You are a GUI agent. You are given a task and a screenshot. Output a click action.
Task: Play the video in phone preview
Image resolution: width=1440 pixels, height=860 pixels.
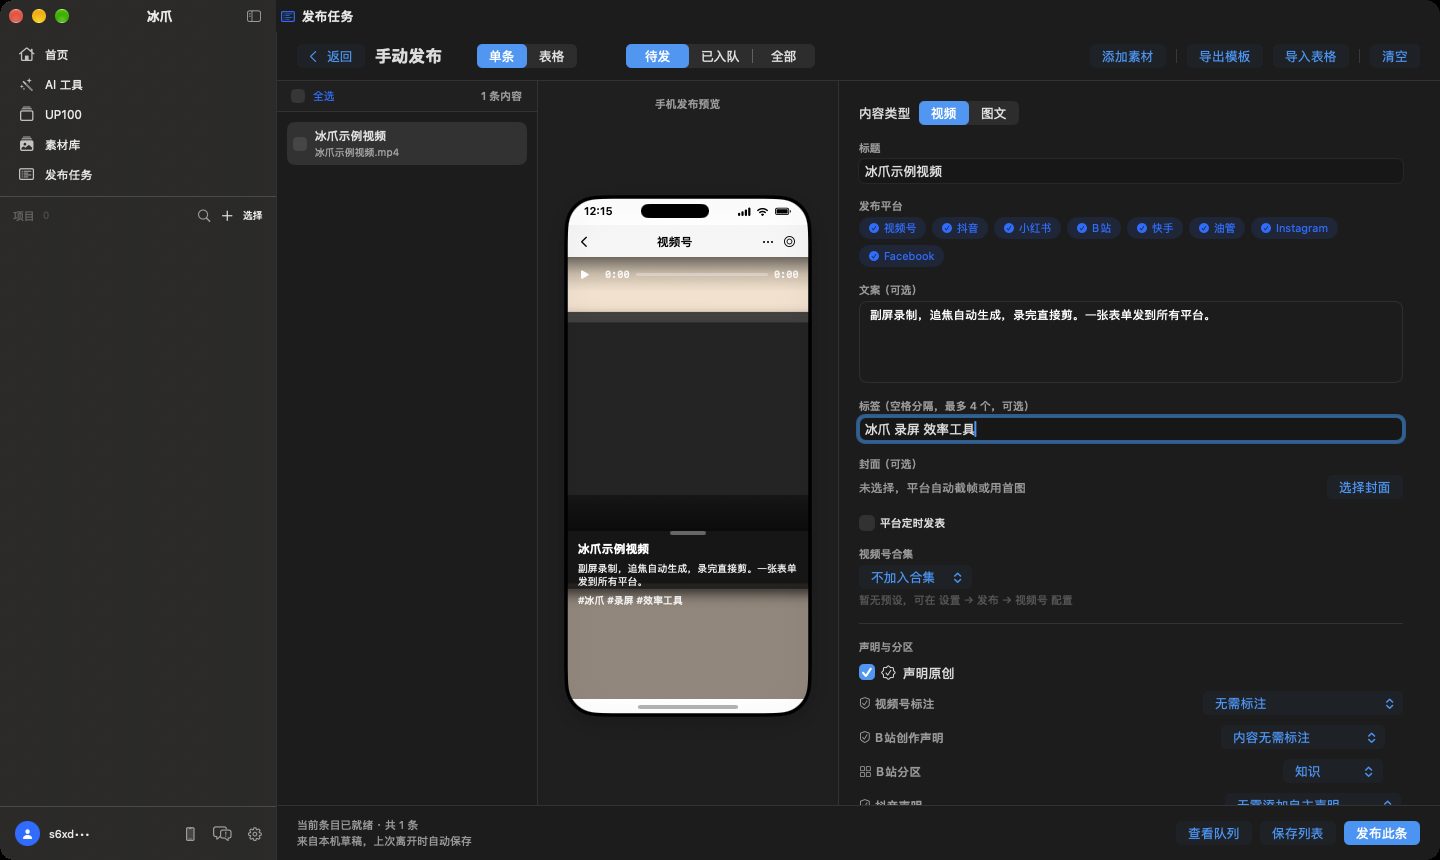click(585, 274)
